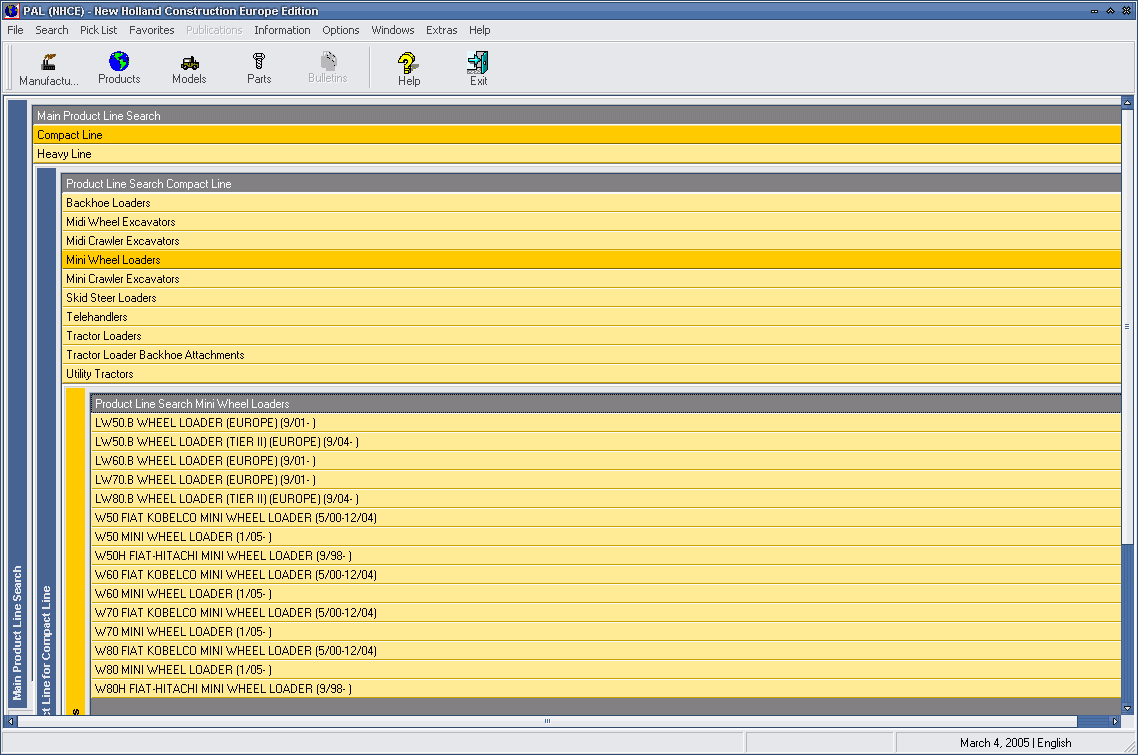Click the yellow vertical Mini Wheel Loaders tab
1138x755 pixels.
75,552
